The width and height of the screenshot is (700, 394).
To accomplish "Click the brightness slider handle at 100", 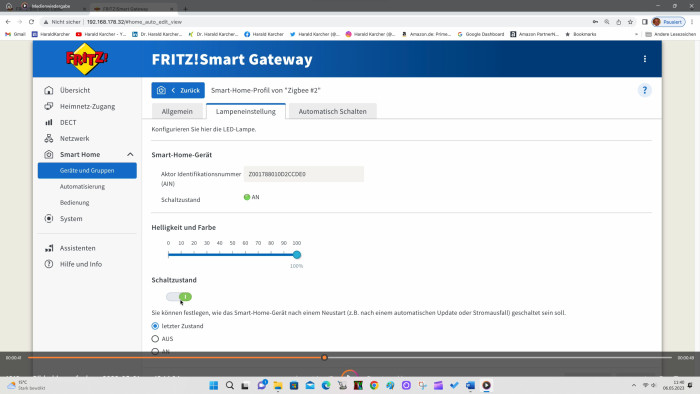I will [297, 255].
